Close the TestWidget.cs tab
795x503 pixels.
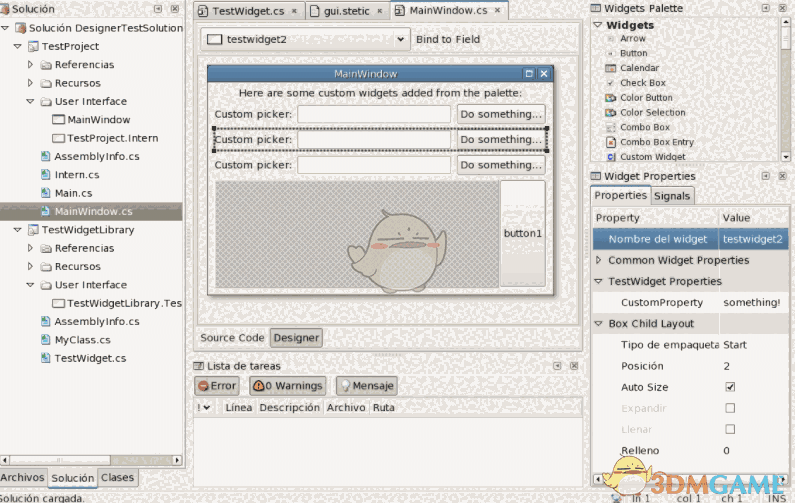click(294, 11)
